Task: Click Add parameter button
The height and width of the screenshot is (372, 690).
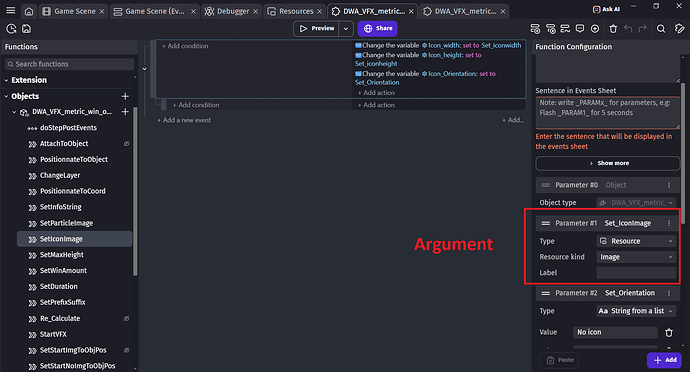Action: (664, 360)
